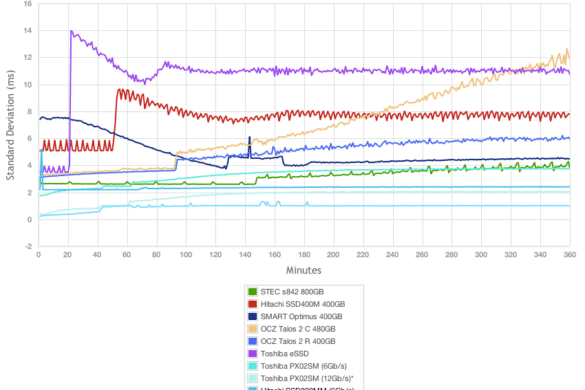Select the 'Hitachi SSD400M 400GB' legend label
Viewport: 585px width, 390px height.
pyautogui.click(x=303, y=304)
